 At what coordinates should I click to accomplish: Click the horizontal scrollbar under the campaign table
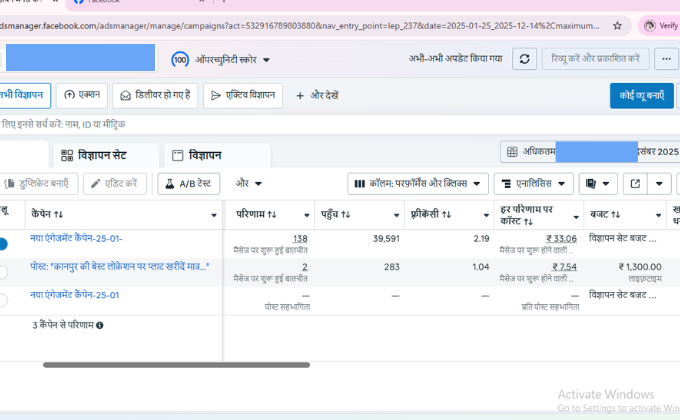pyautogui.click(x=175, y=365)
